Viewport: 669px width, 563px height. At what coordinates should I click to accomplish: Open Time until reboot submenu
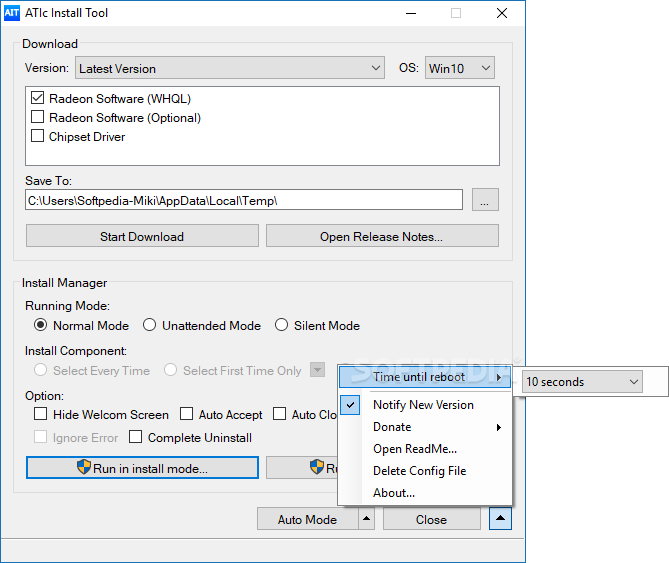coord(425,377)
